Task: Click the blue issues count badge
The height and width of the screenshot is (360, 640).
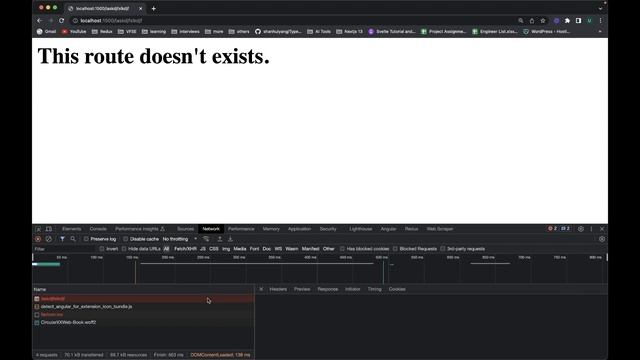Action: click(x=565, y=229)
